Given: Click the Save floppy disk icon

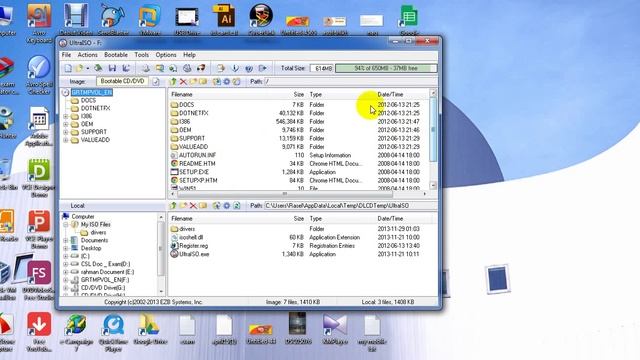Looking at the screenshot, I should 112,68.
